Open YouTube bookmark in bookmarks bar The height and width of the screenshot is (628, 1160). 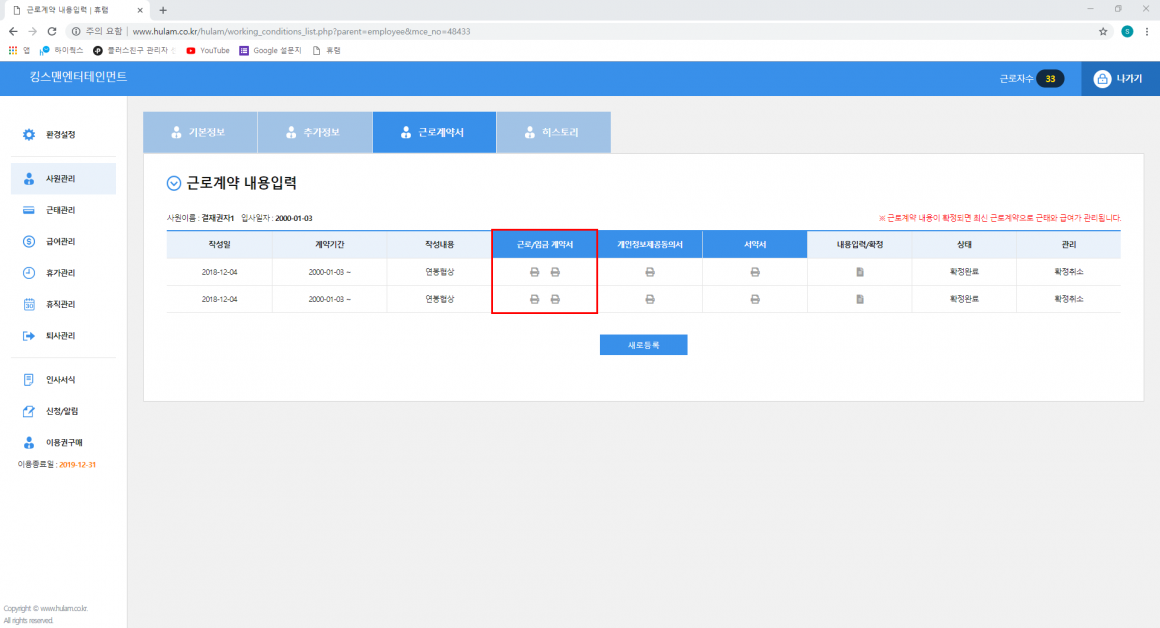coord(208,50)
